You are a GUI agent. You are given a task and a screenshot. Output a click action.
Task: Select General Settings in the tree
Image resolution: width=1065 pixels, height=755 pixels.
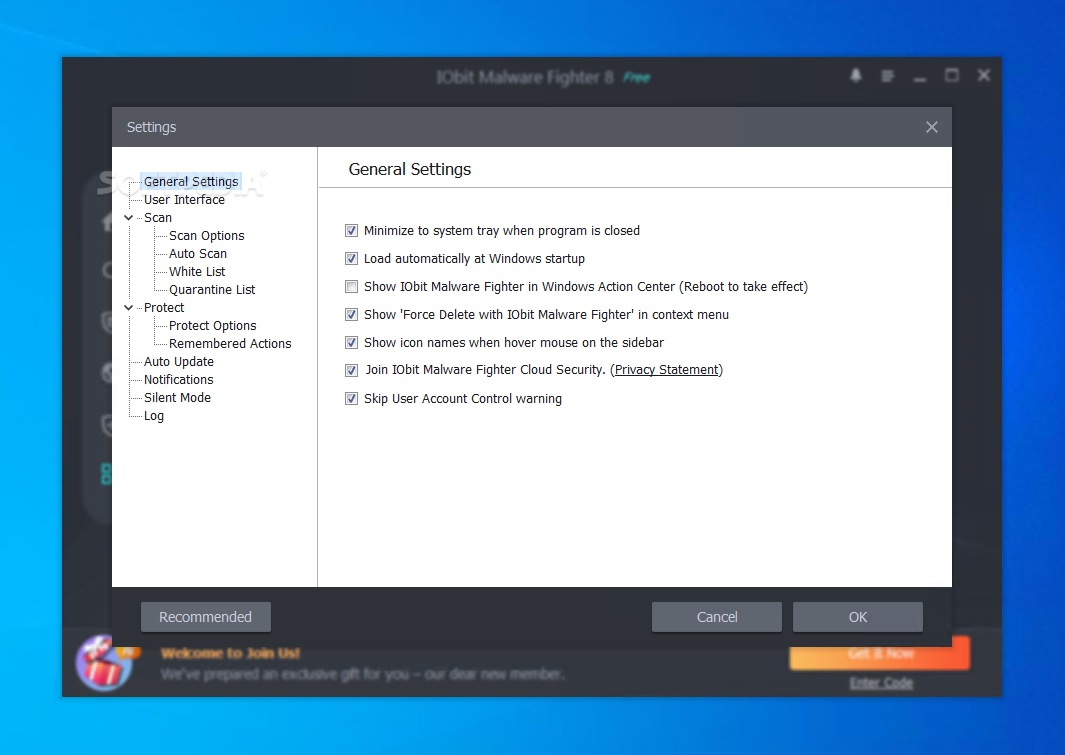(191, 181)
